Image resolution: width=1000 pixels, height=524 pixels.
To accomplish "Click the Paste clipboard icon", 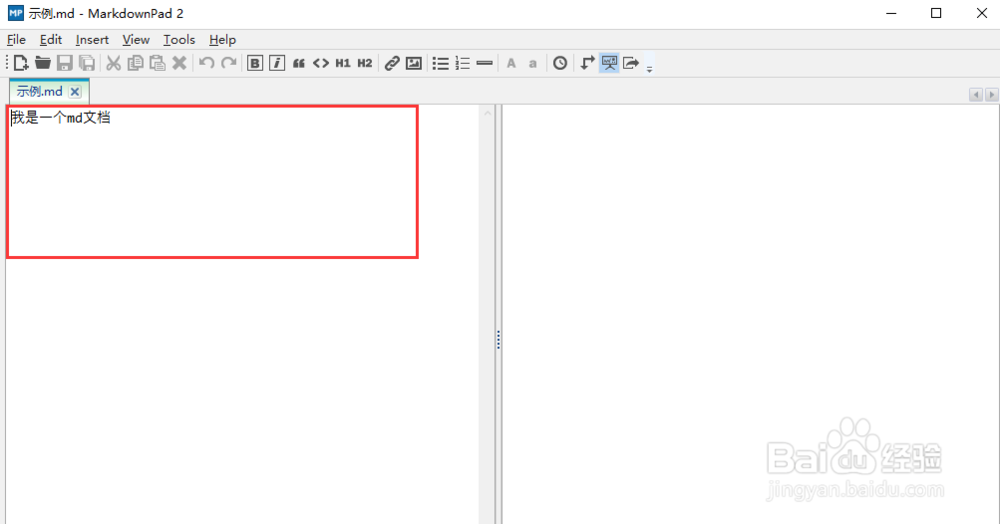I will 157,63.
